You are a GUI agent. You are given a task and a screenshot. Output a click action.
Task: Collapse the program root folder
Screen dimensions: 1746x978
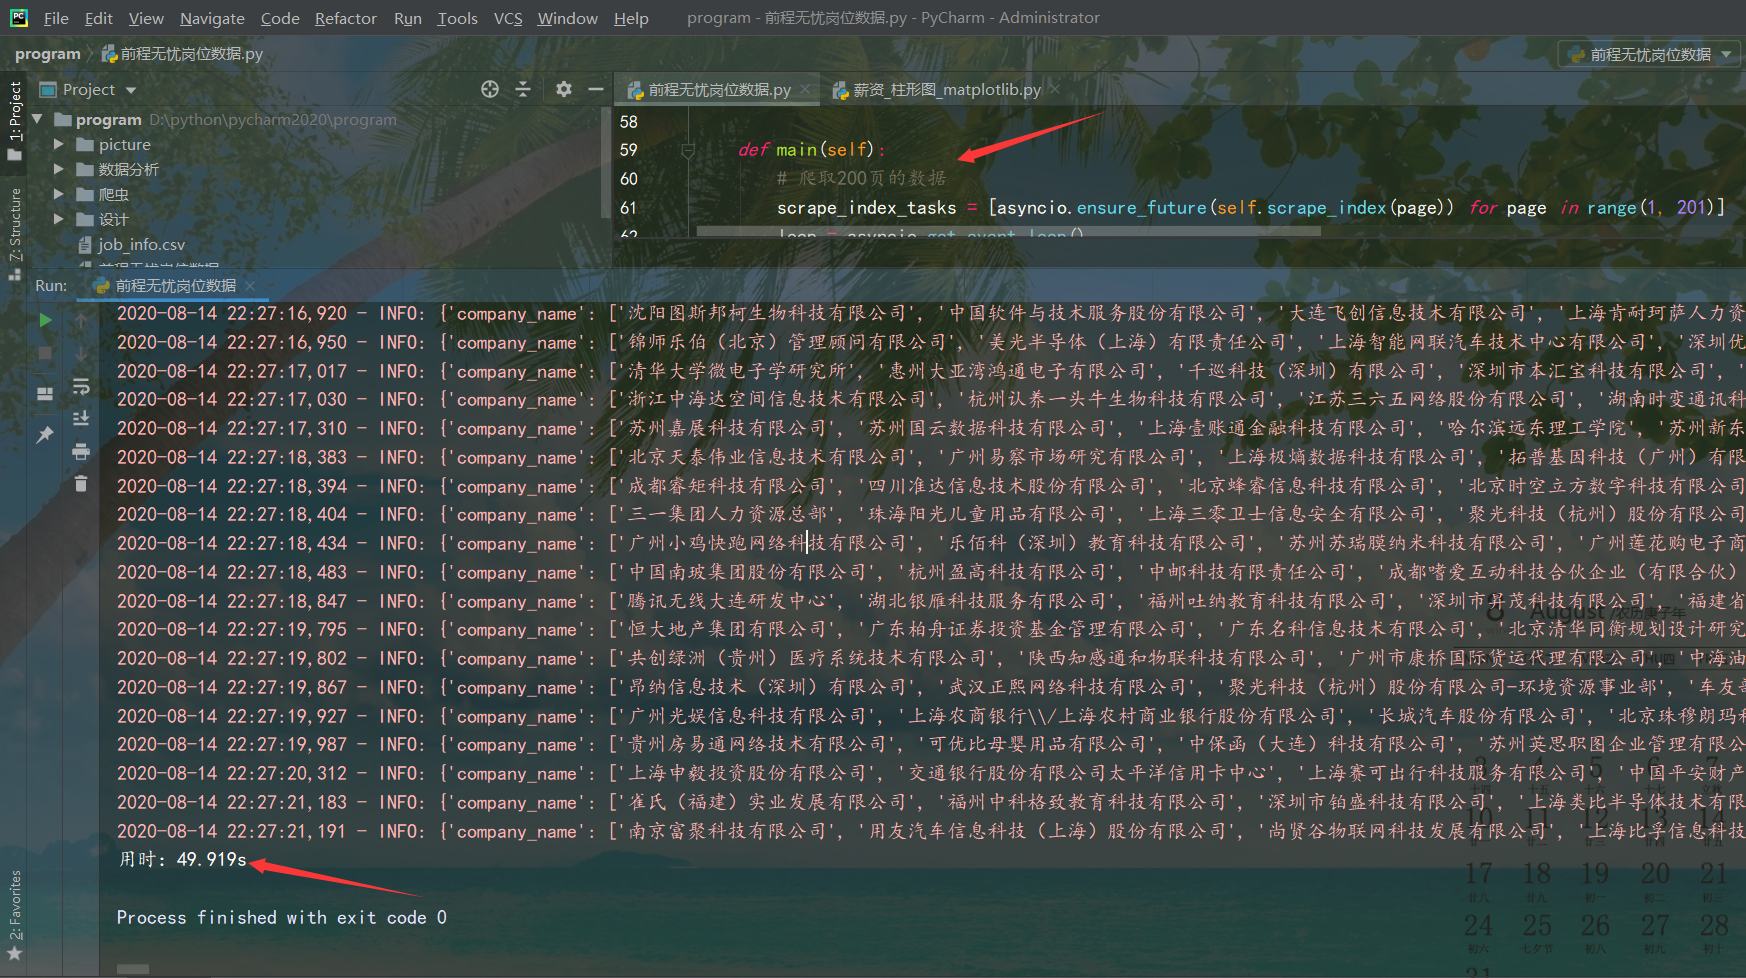38,119
